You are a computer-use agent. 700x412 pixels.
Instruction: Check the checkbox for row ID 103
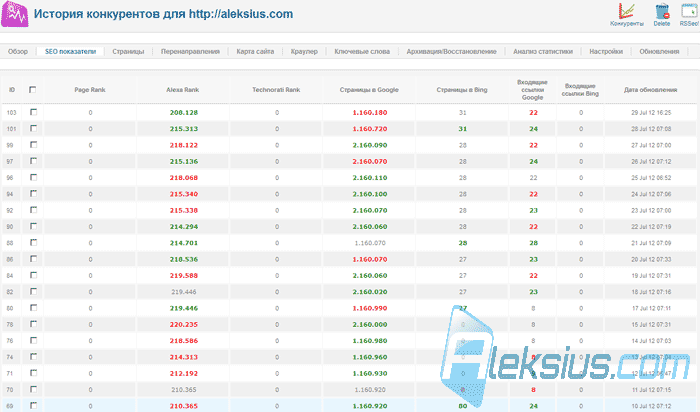pyautogui.click(x=33, y=112)
